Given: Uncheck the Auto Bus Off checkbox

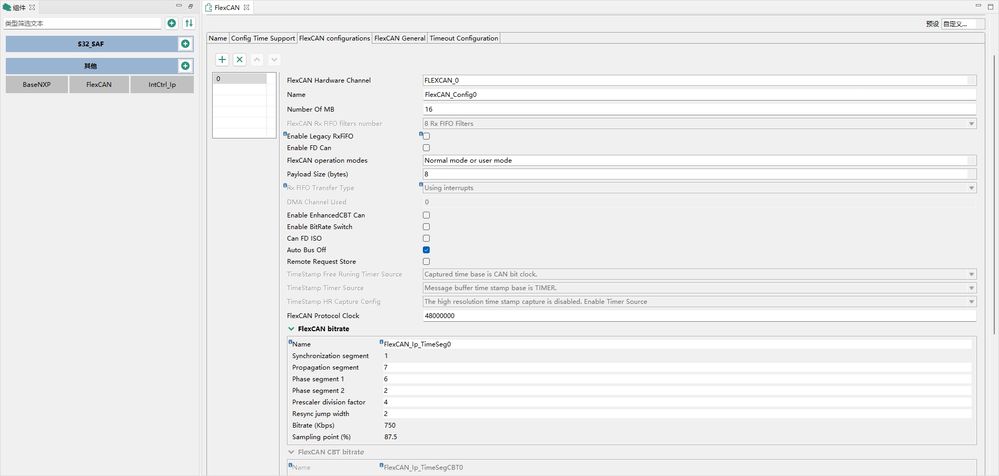Looking at the screenshot, I should [x=426, y=250].
